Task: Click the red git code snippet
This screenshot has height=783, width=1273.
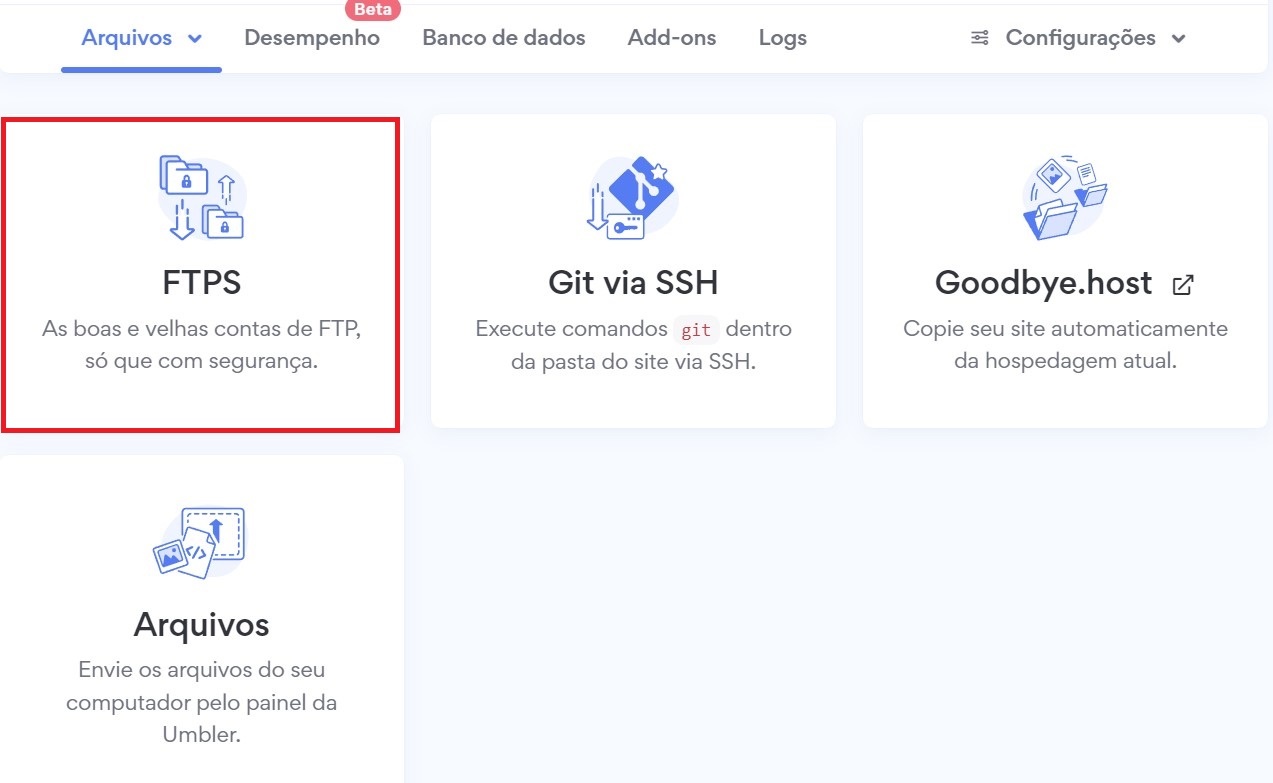Action: click(x=695, y=329)
